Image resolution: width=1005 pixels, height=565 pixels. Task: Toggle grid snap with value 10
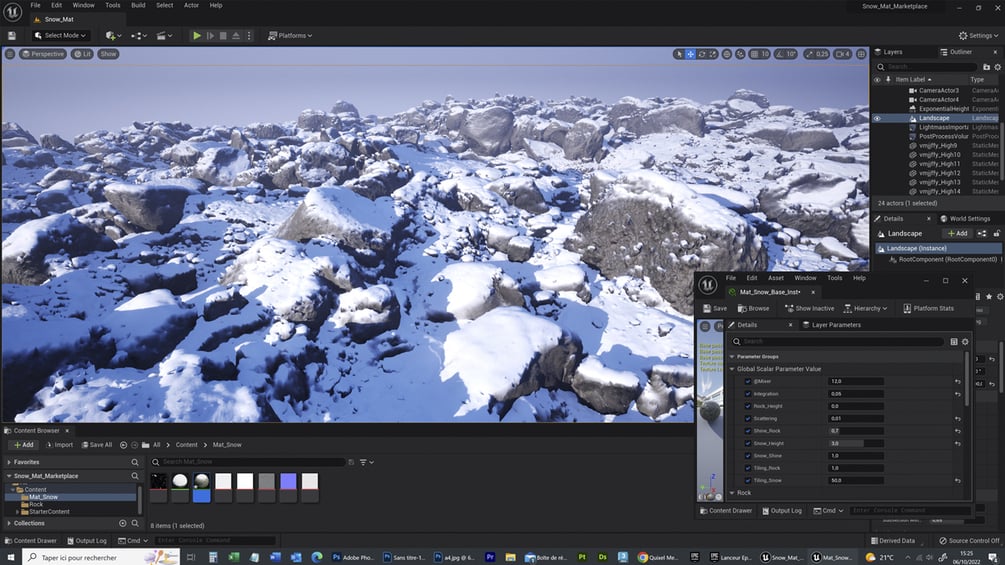760,54
